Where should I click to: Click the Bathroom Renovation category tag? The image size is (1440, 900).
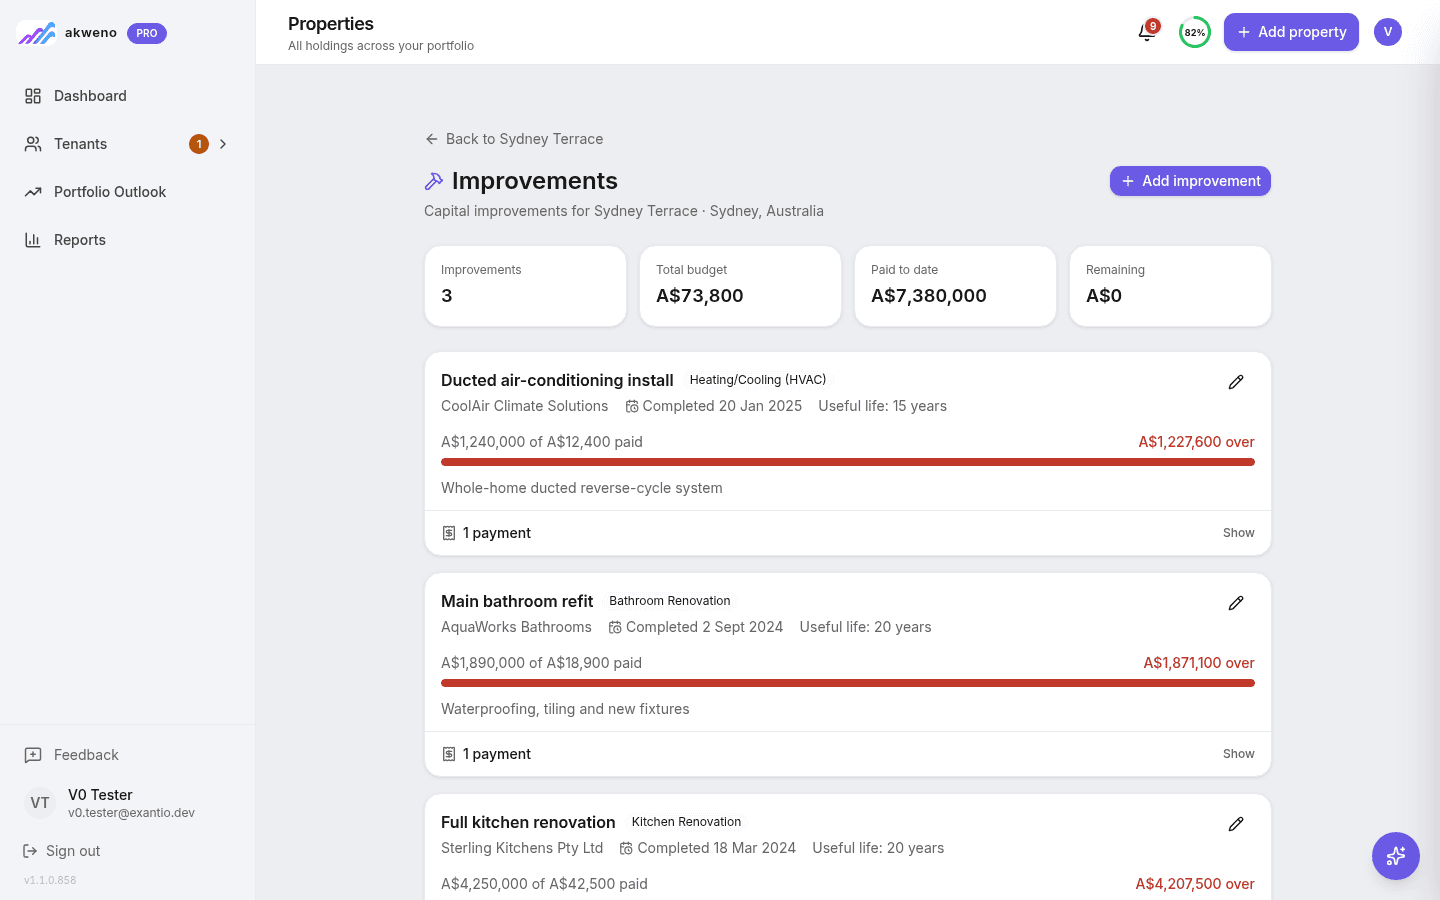670,601
